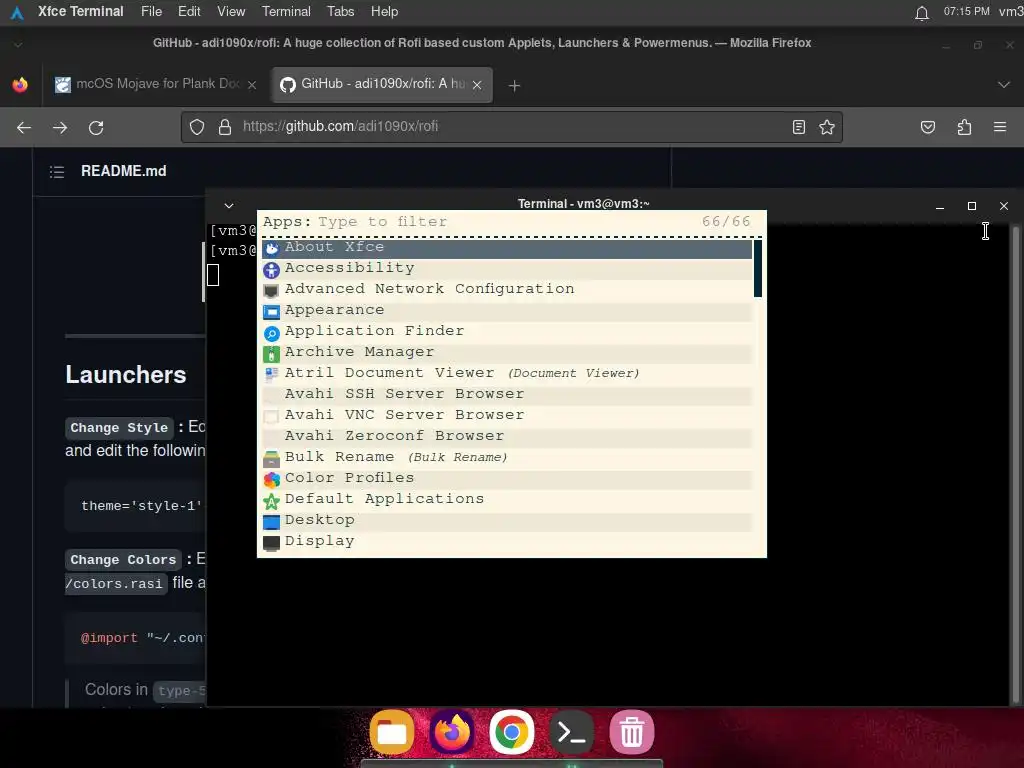Click the rofi scrollbar handle
1024x768 pixels.
758,268
